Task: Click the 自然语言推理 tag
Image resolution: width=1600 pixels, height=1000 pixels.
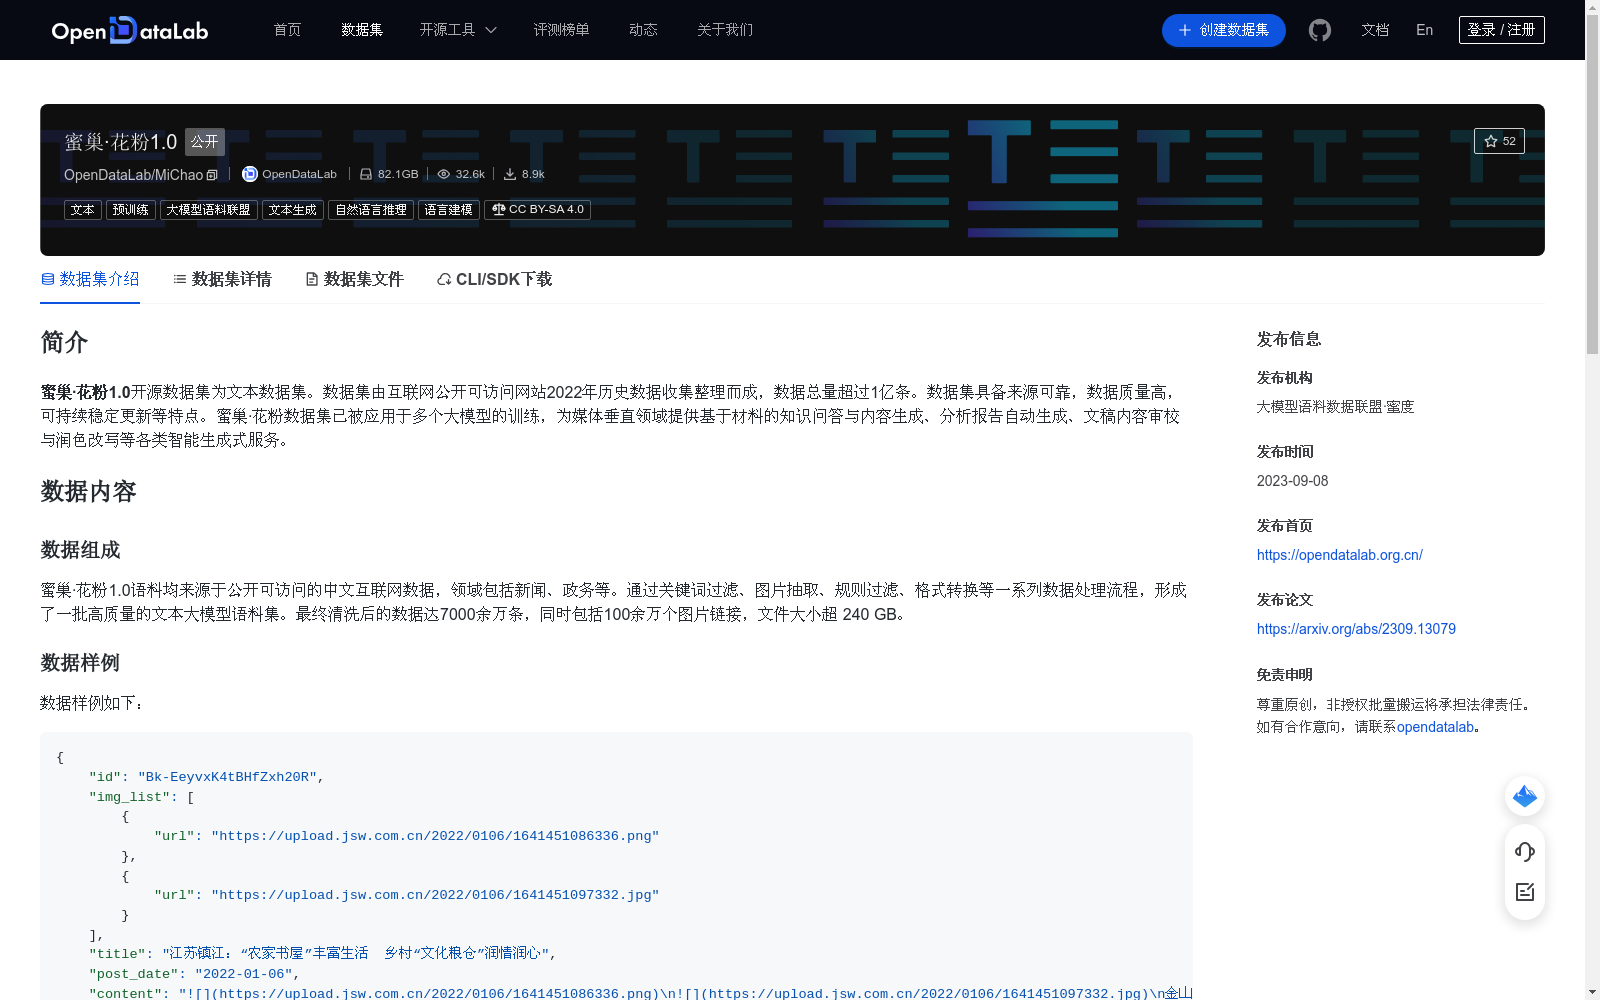Action: tap(371, 210)
